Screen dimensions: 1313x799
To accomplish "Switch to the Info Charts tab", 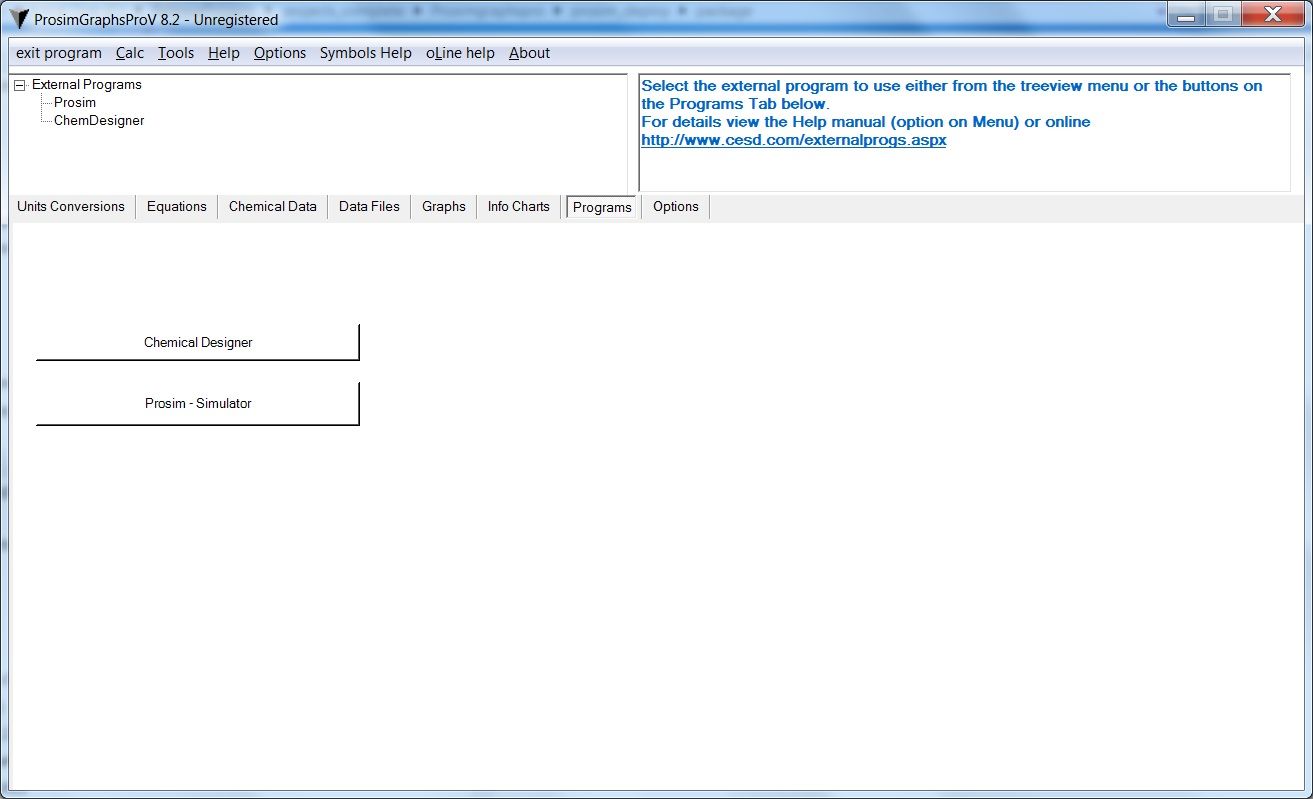I will [519, 206].
